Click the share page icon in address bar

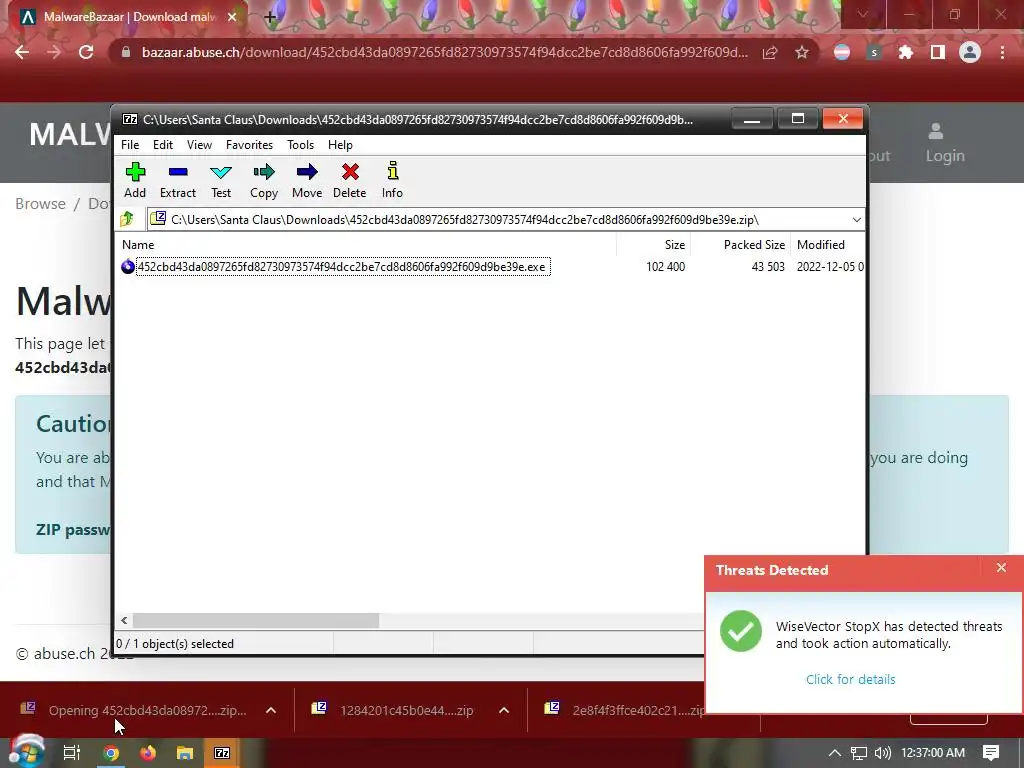click(x=770, y=52)
